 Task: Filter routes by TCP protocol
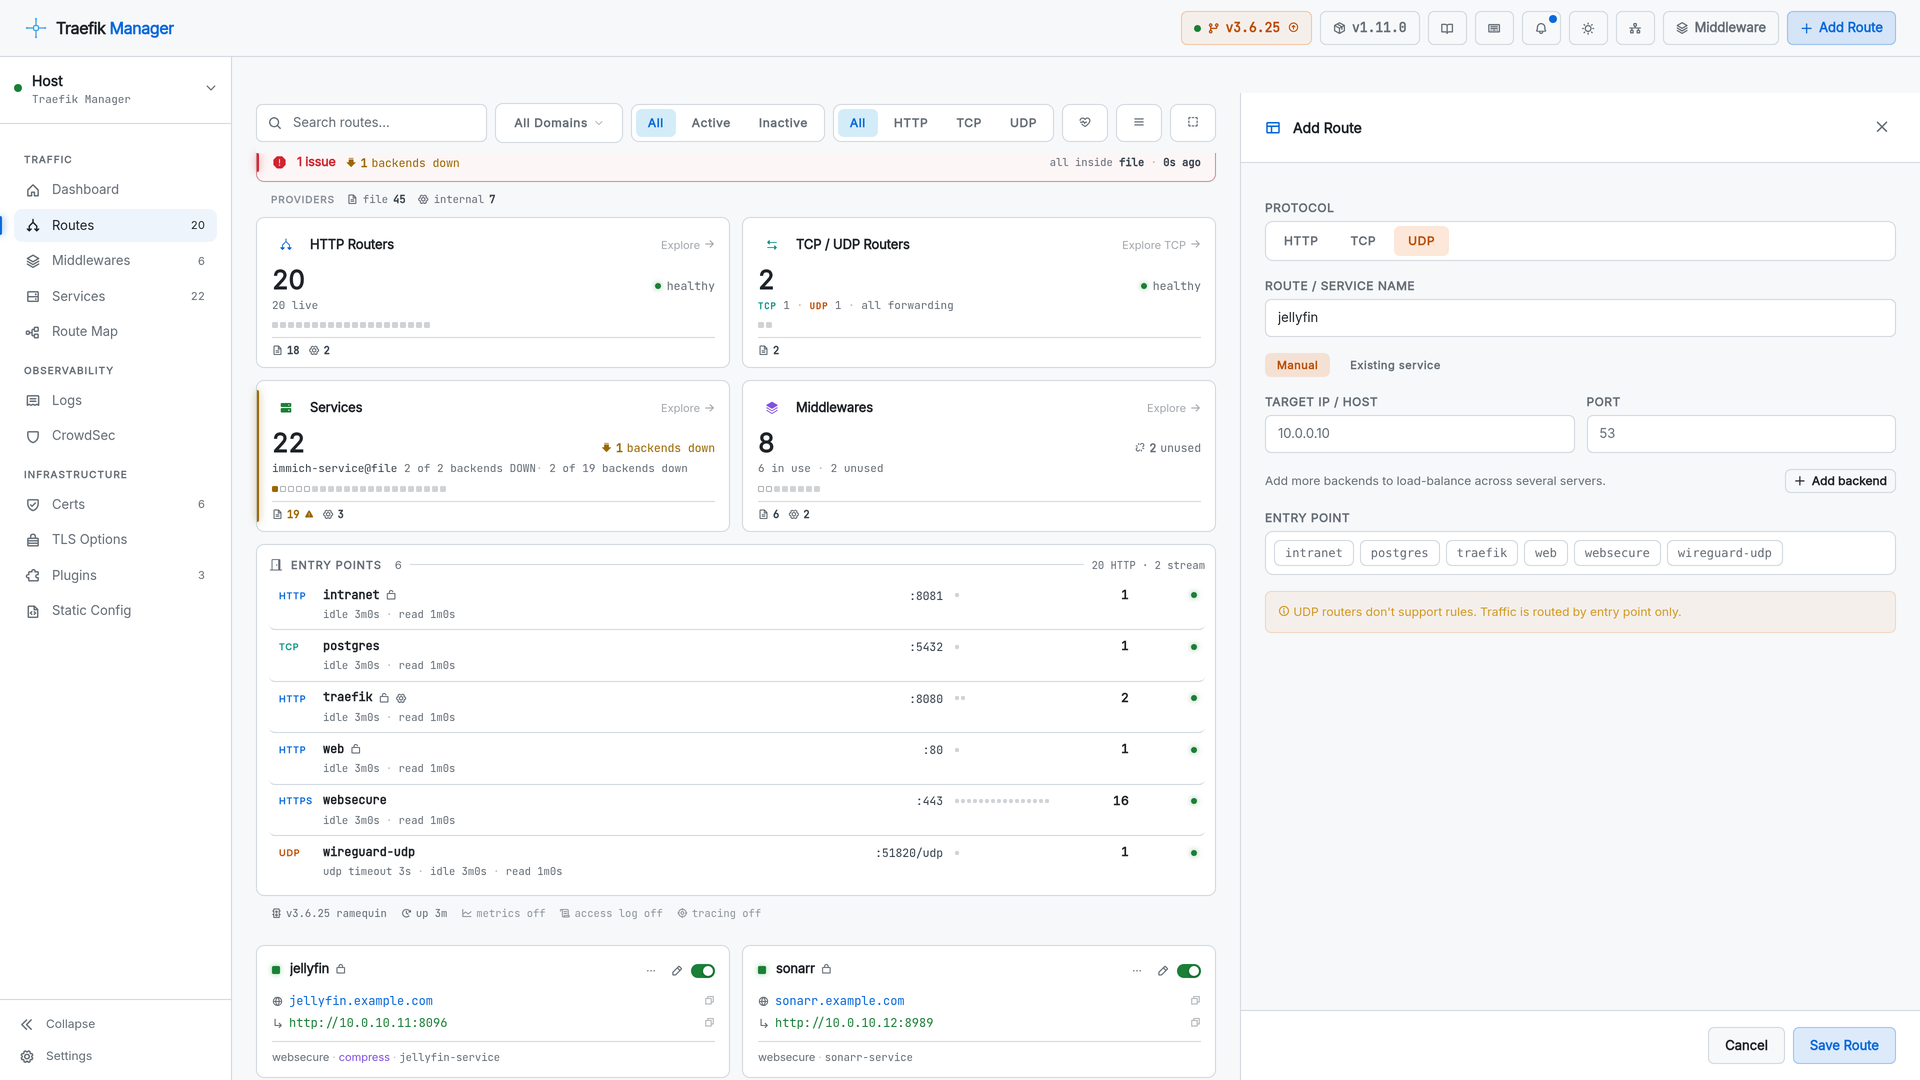click(969, 123)
